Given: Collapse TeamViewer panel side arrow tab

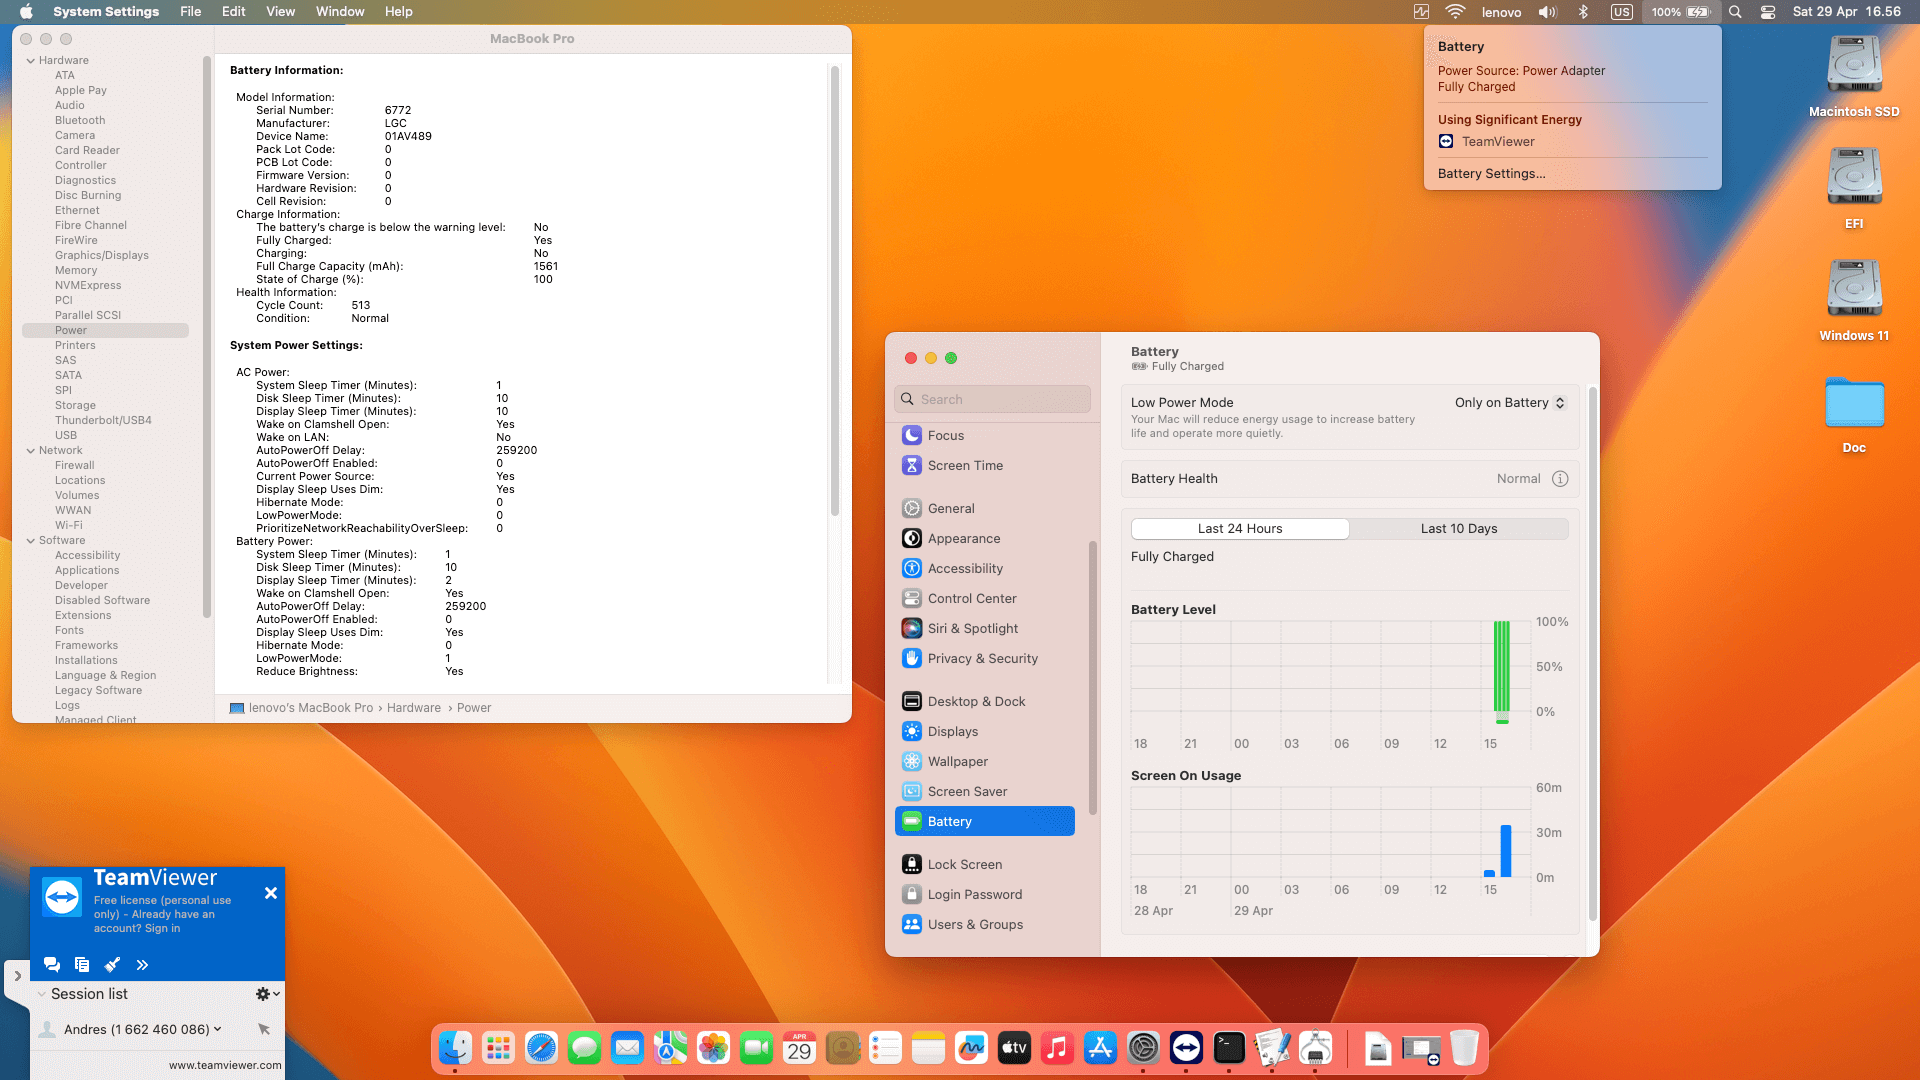Looking at the screenshot, I should coord(17,976).
